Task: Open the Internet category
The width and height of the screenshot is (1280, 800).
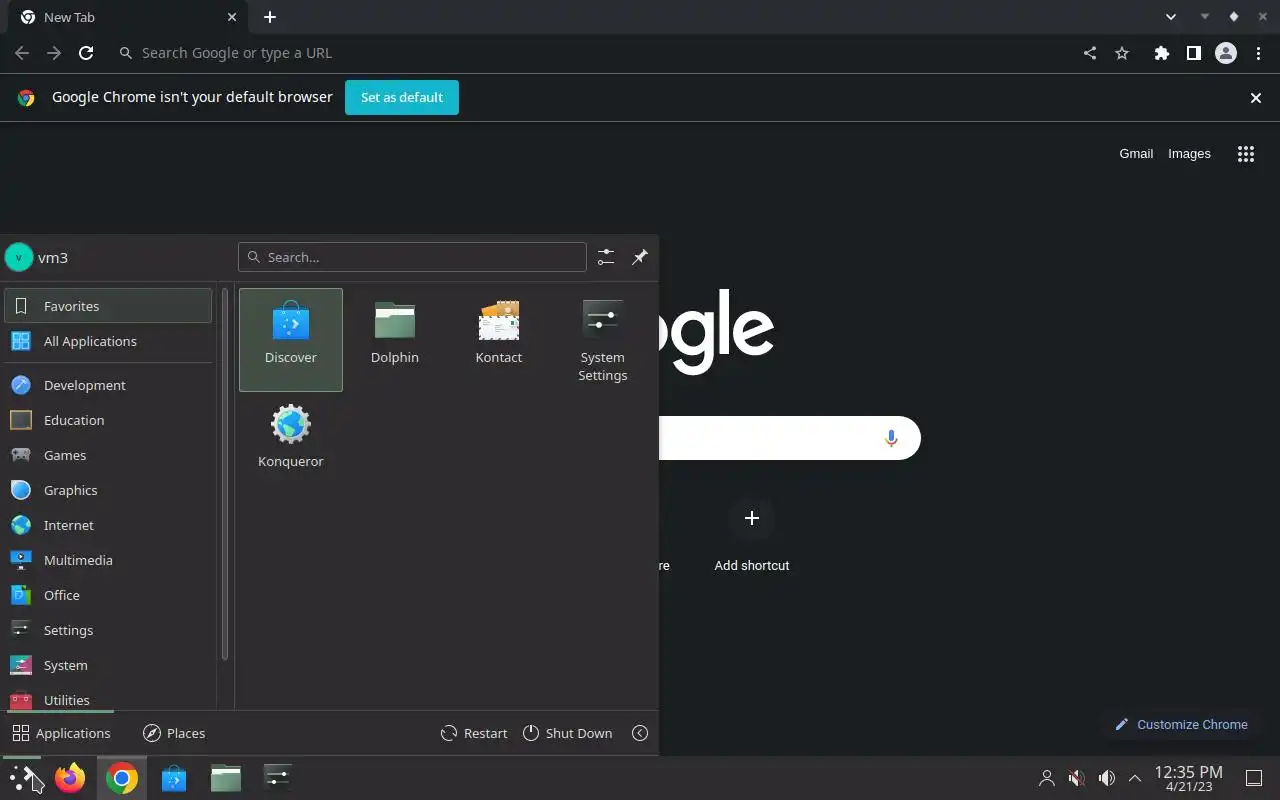Action: pos(108,525)
